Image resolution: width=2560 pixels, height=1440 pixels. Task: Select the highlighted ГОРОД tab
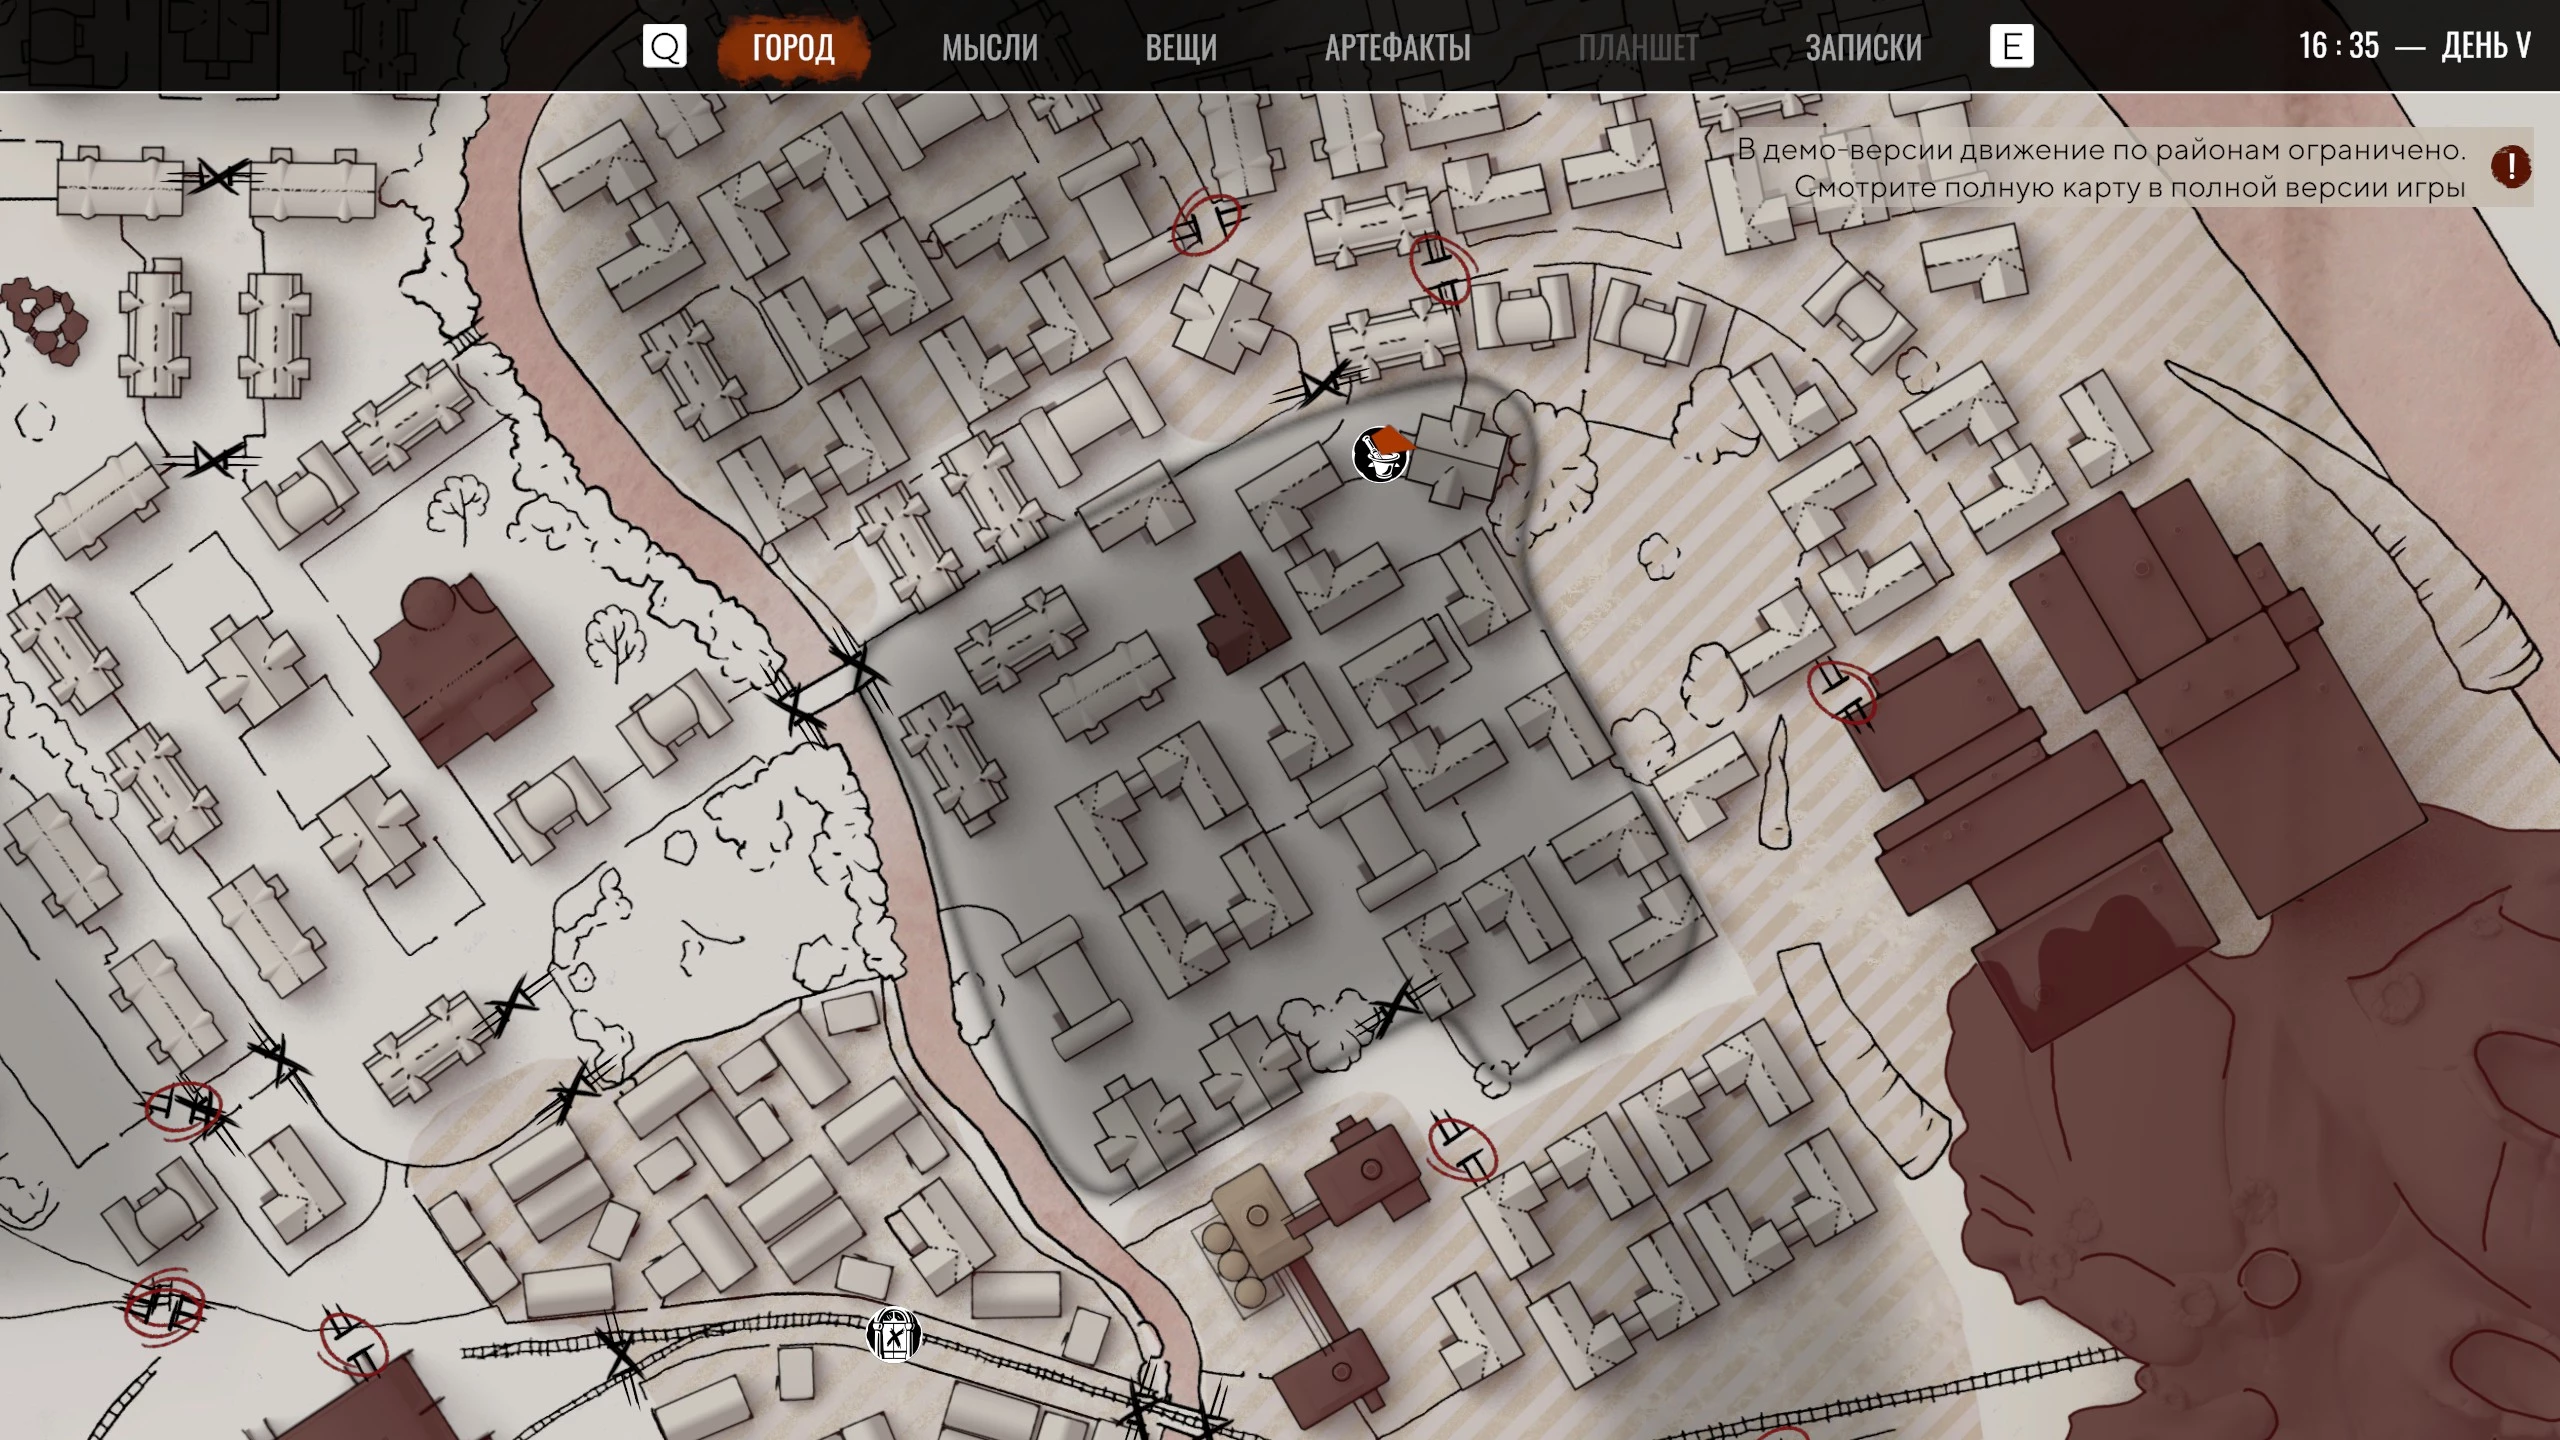[793, 47]
